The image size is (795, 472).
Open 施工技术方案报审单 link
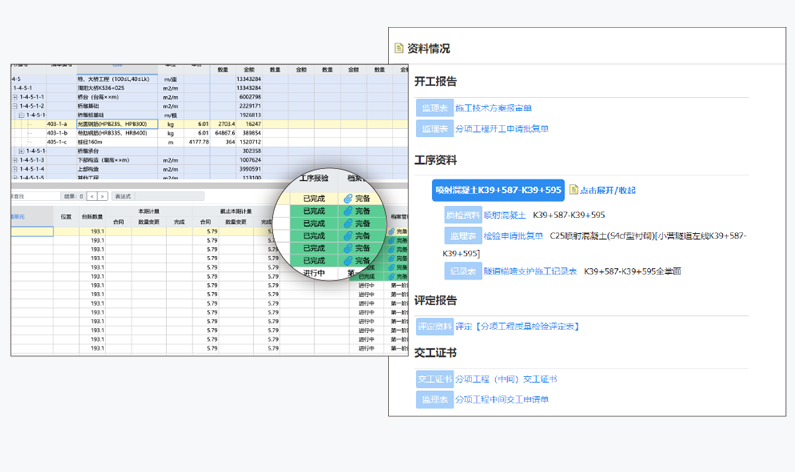tap(493, 108)
